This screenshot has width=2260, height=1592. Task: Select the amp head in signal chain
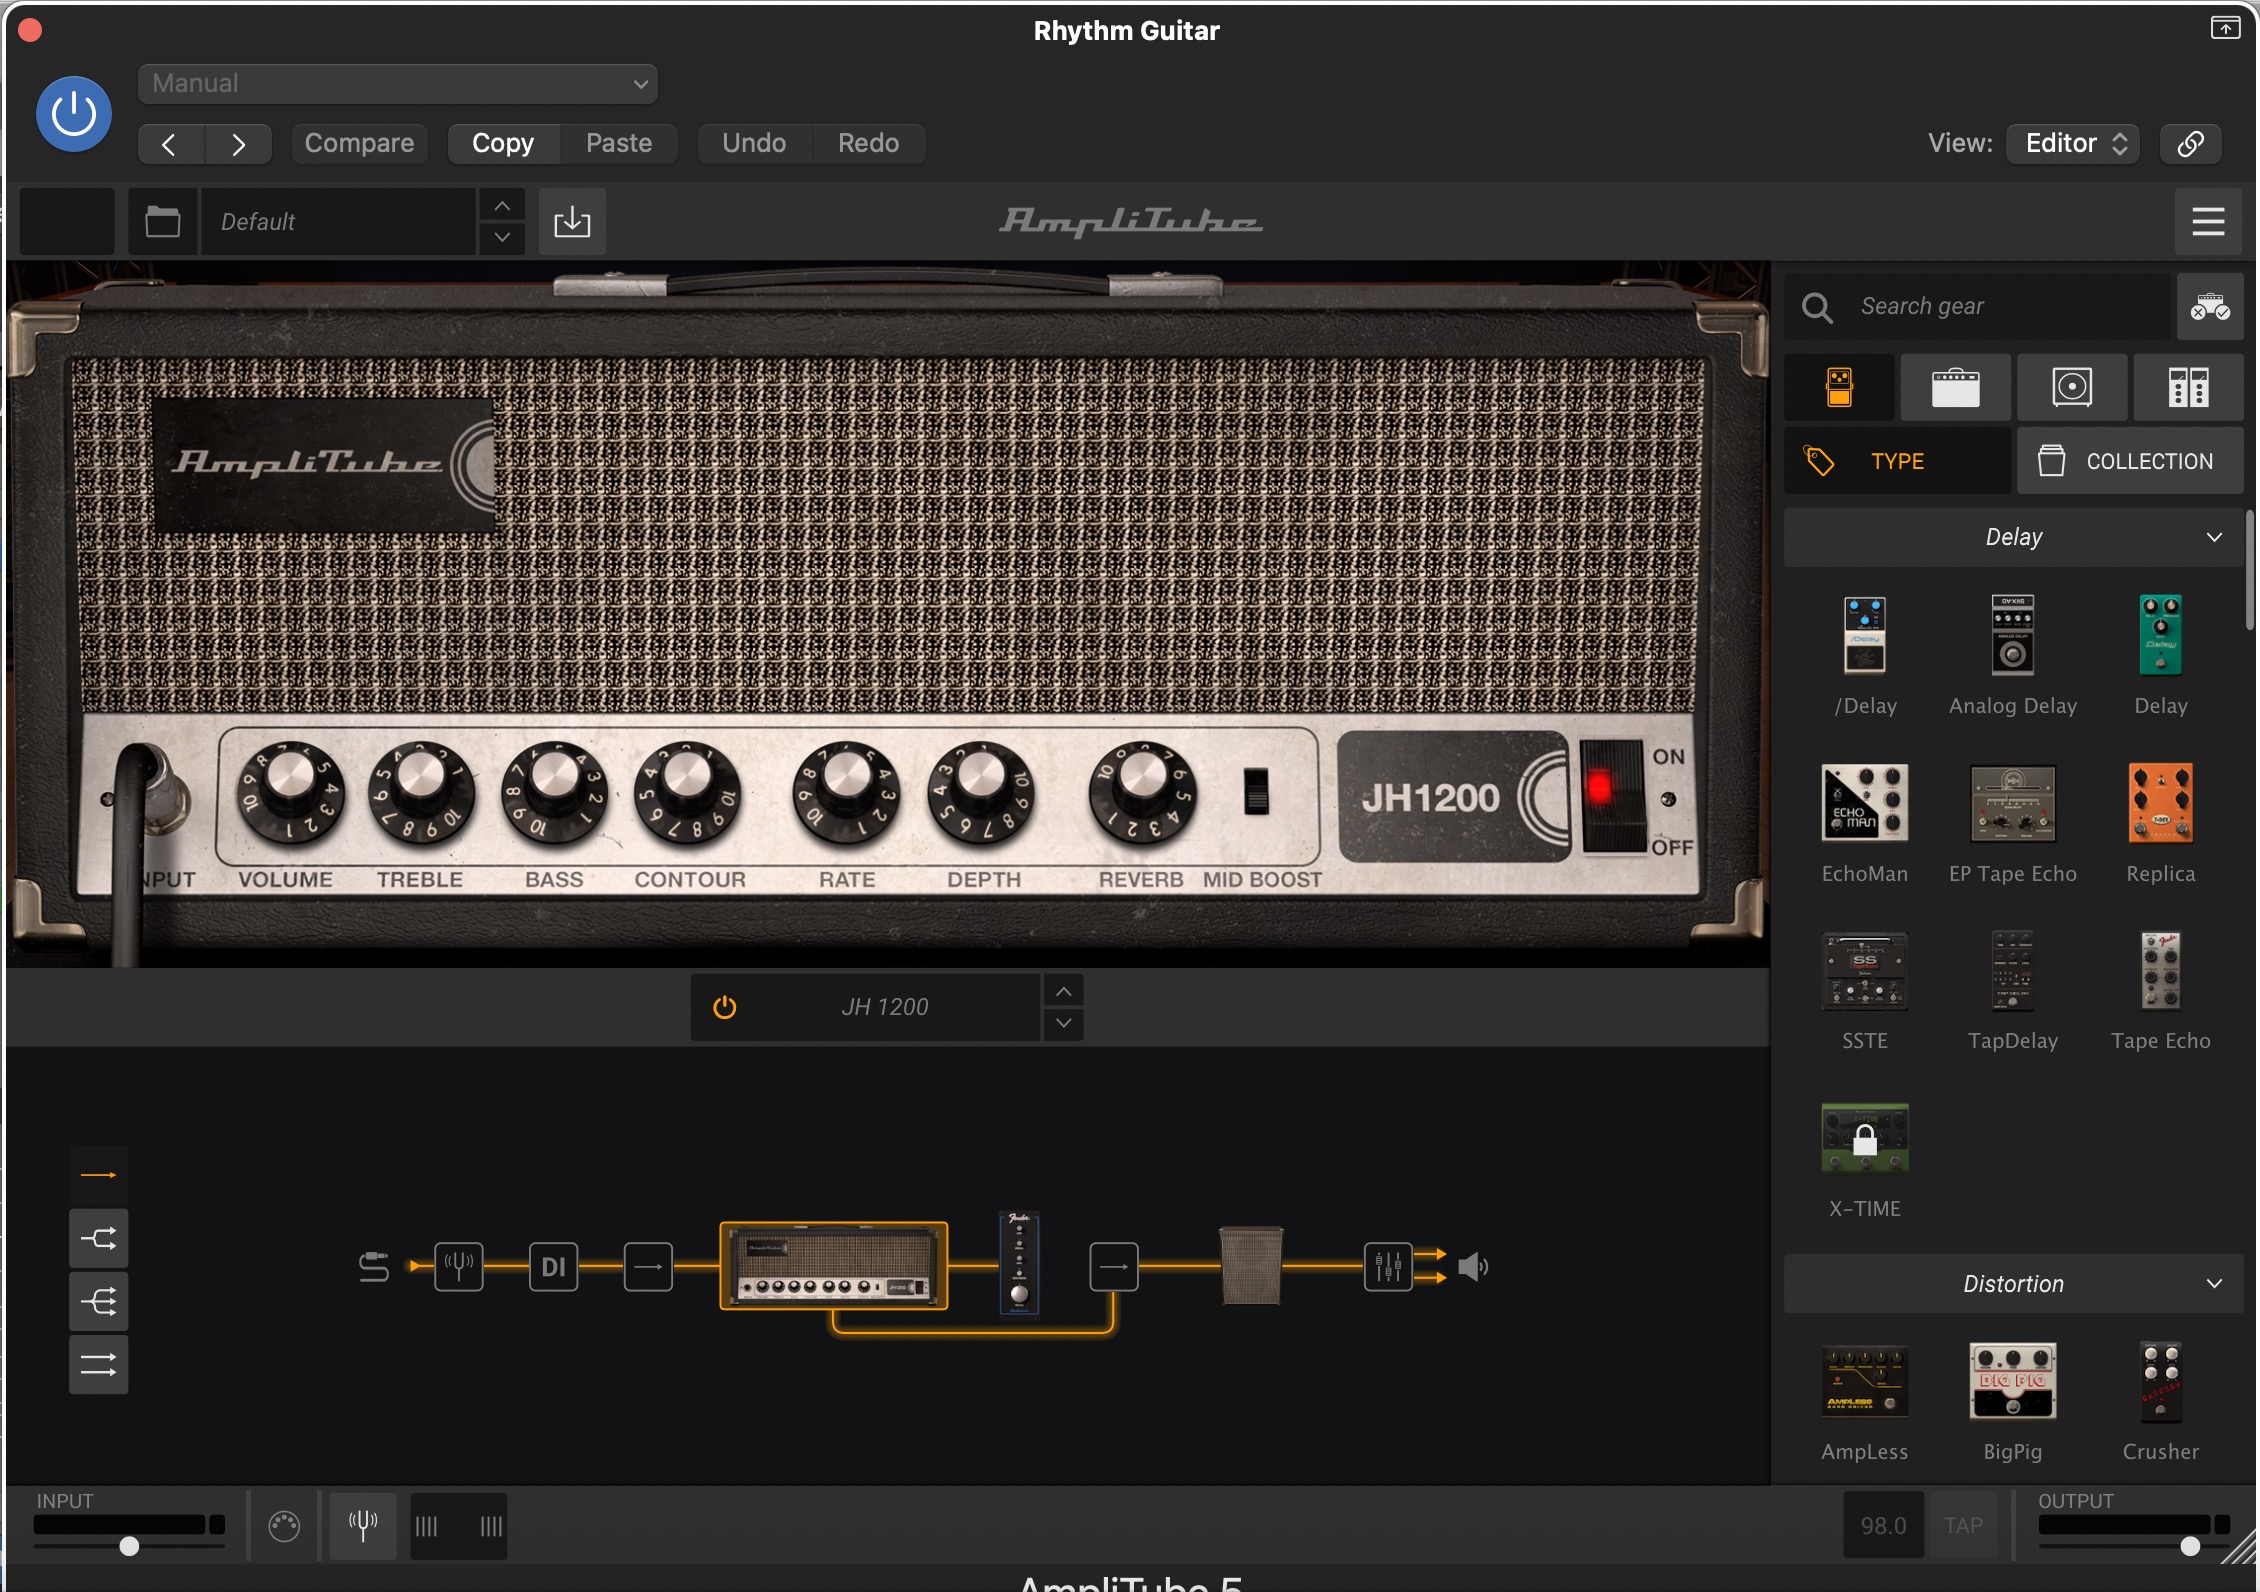click(x=834, y=1266)
